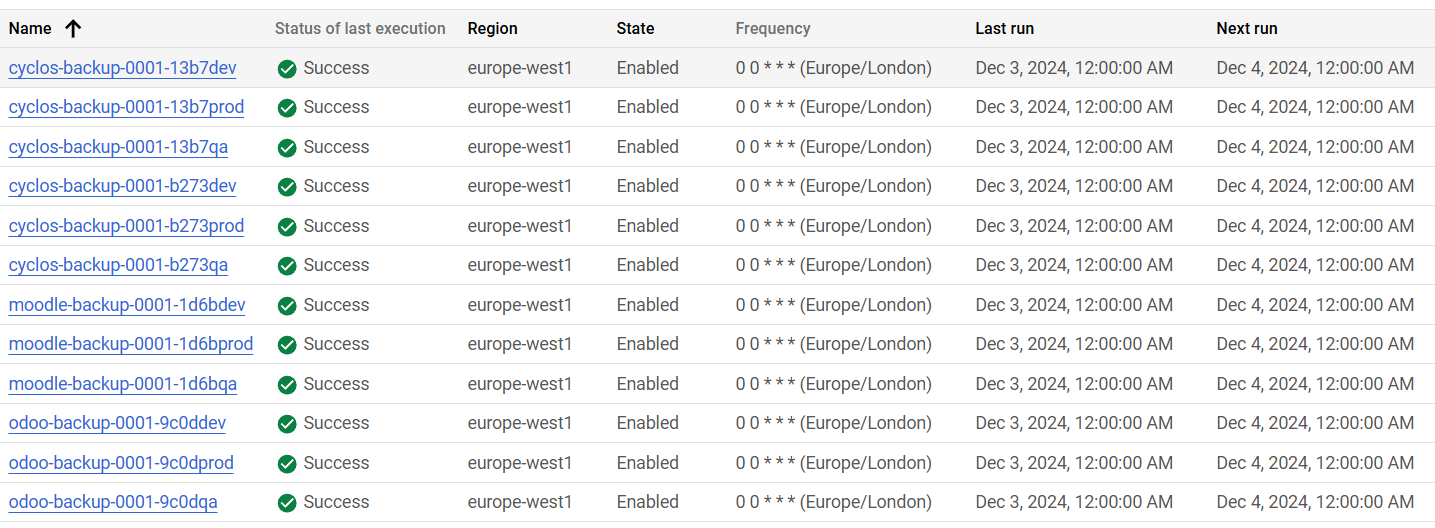Click the Name column header
The width and height of the screenshot is (1435, 528).
30,29
